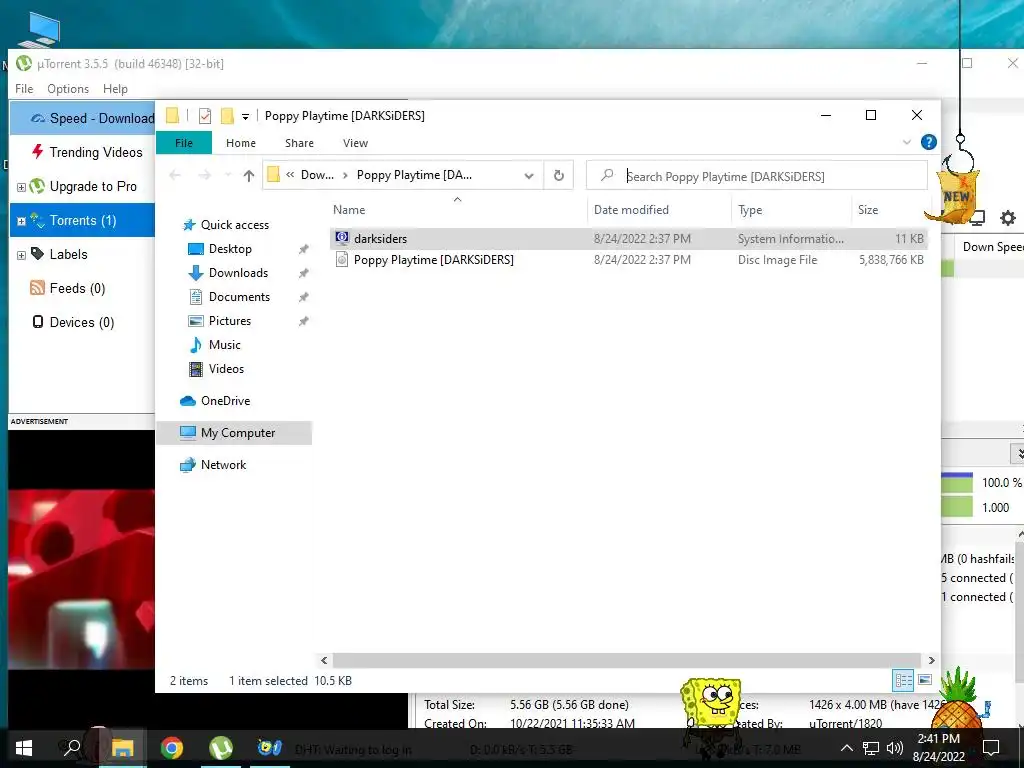This screenshot has height=768, width=1024.
Task: Click Upgrade to Pro in uTorrent
Action: point(93,186)
